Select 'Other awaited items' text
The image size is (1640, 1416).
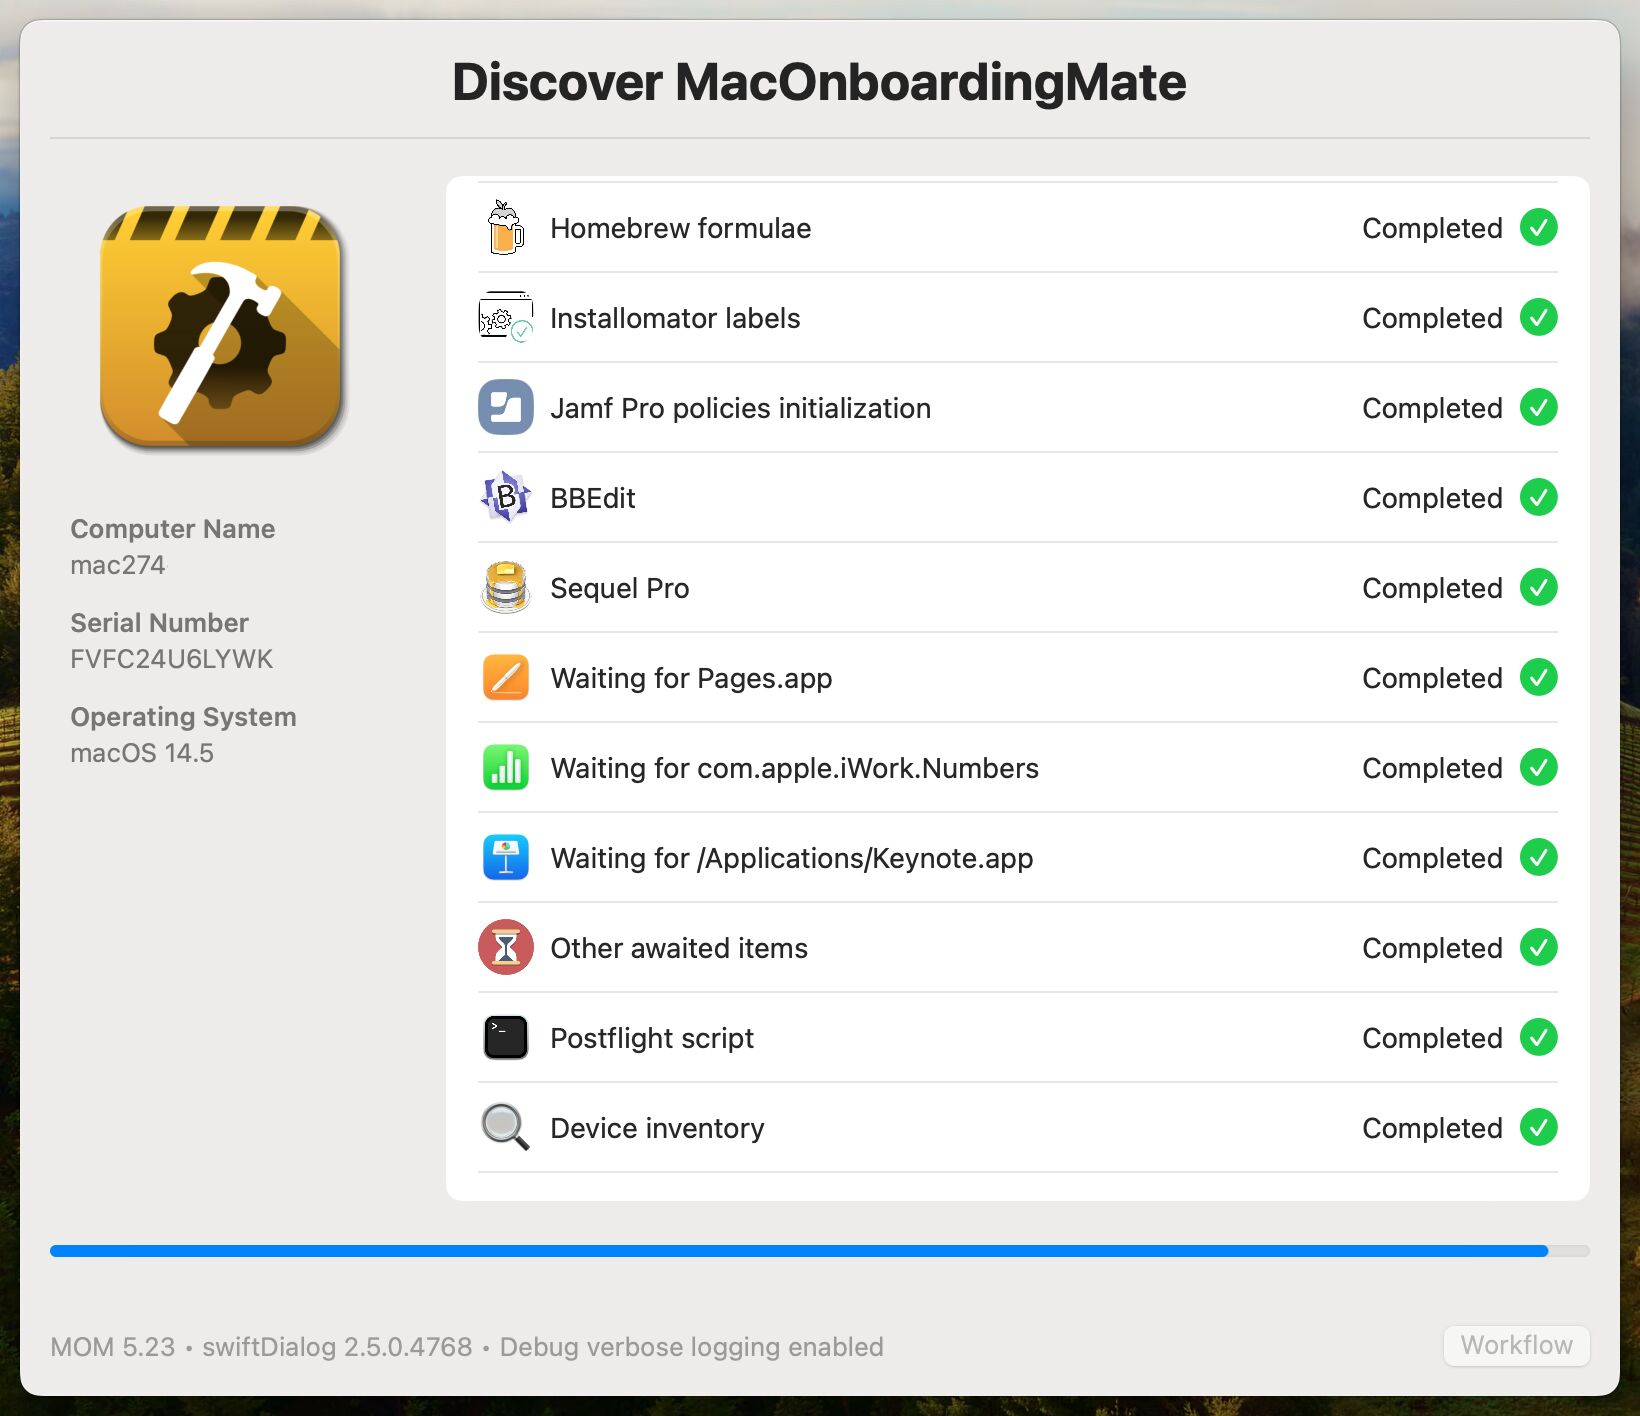pos(679,948)
